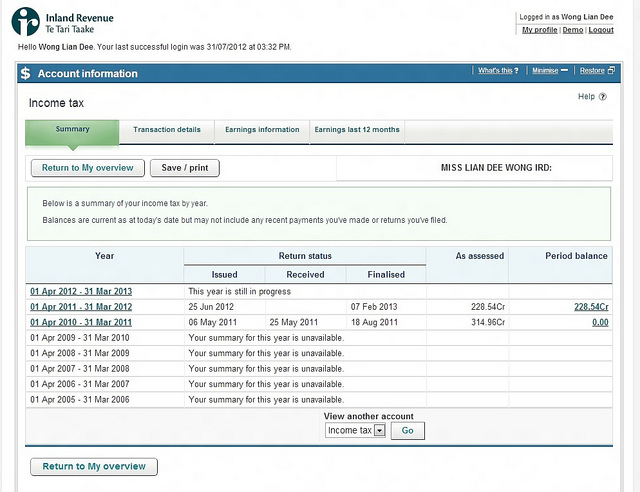
Task: Click the What's this help link
Action: [x=497, y=71]
